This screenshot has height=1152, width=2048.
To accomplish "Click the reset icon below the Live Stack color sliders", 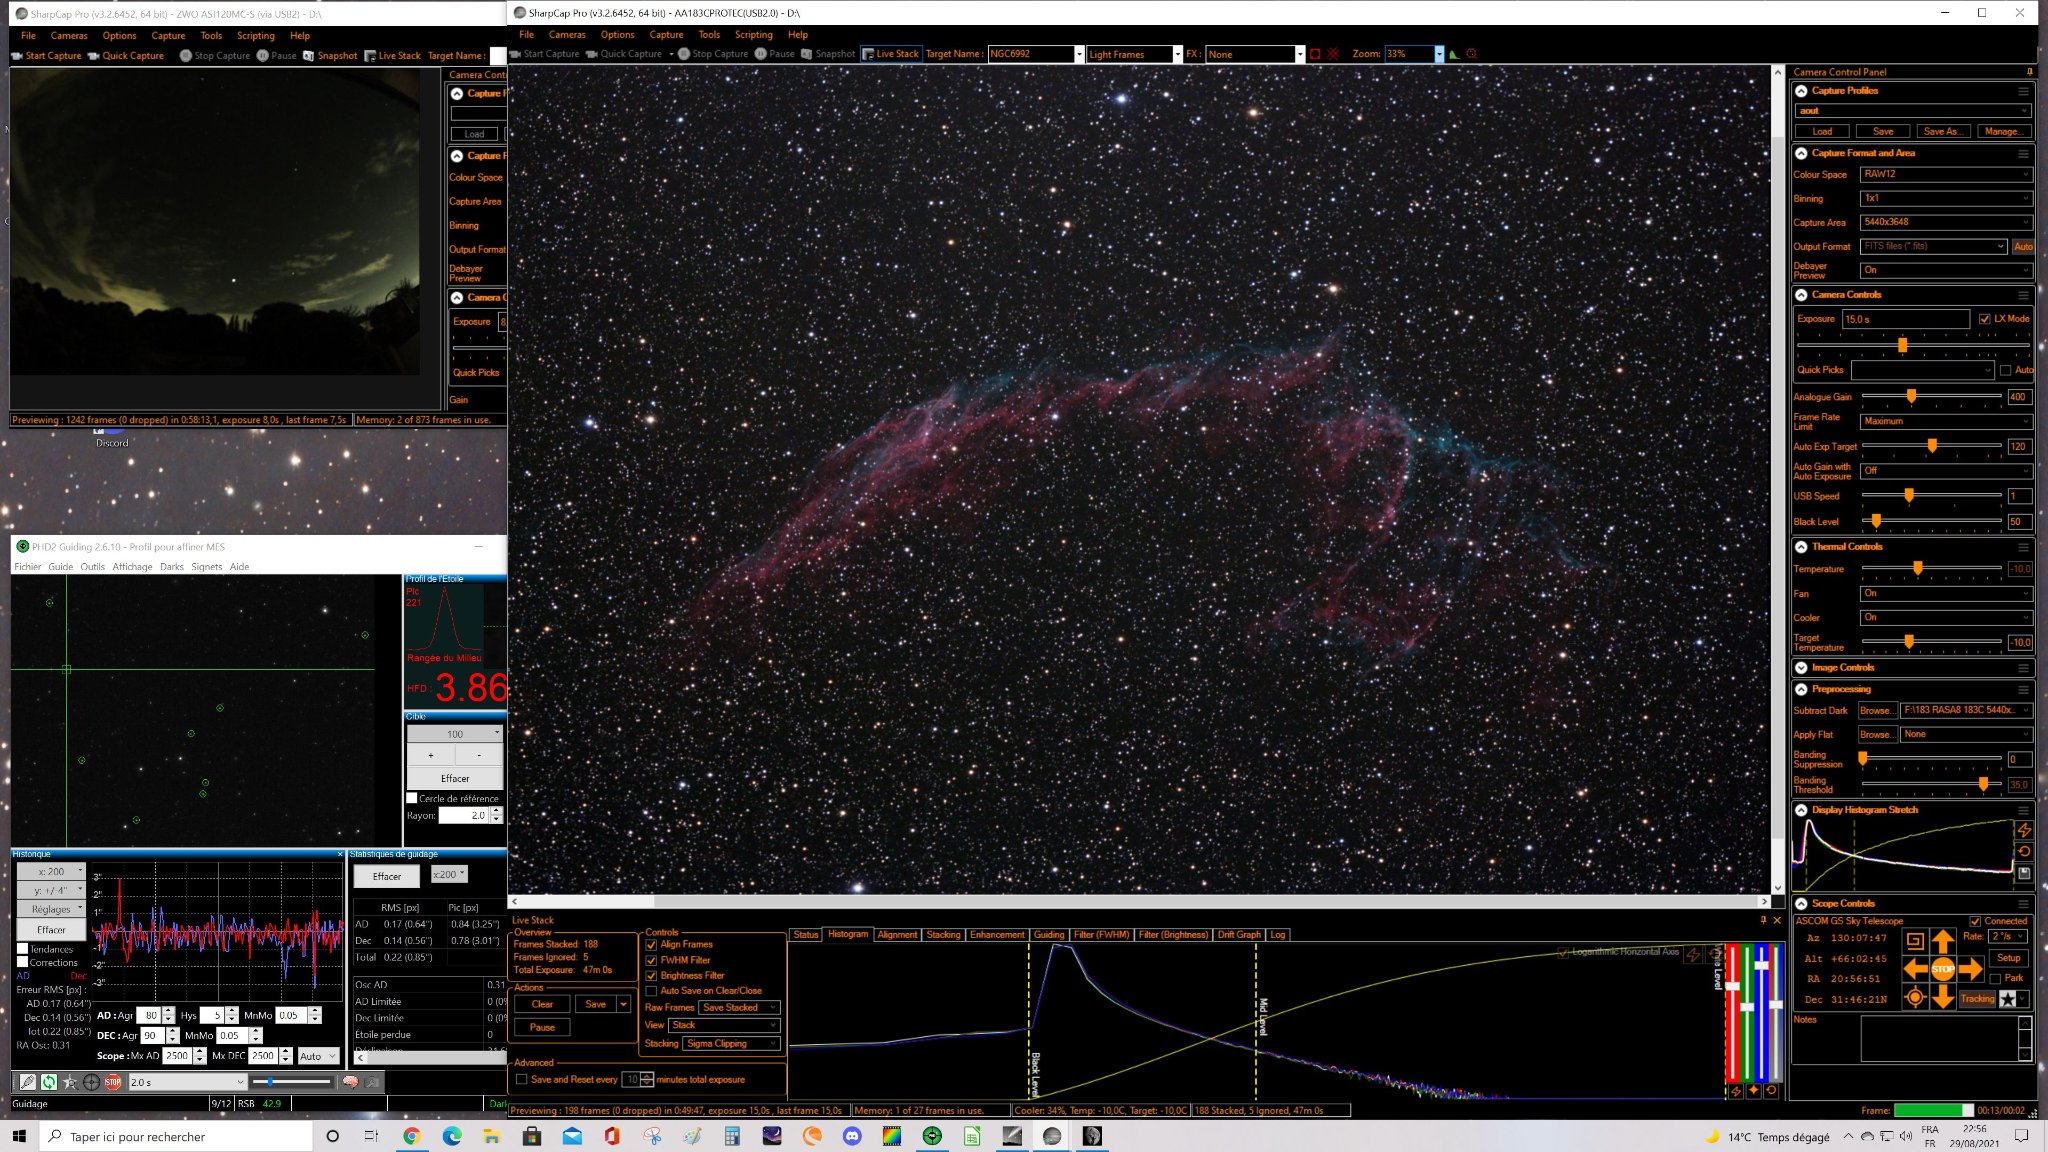I will coord(1771,1091).
